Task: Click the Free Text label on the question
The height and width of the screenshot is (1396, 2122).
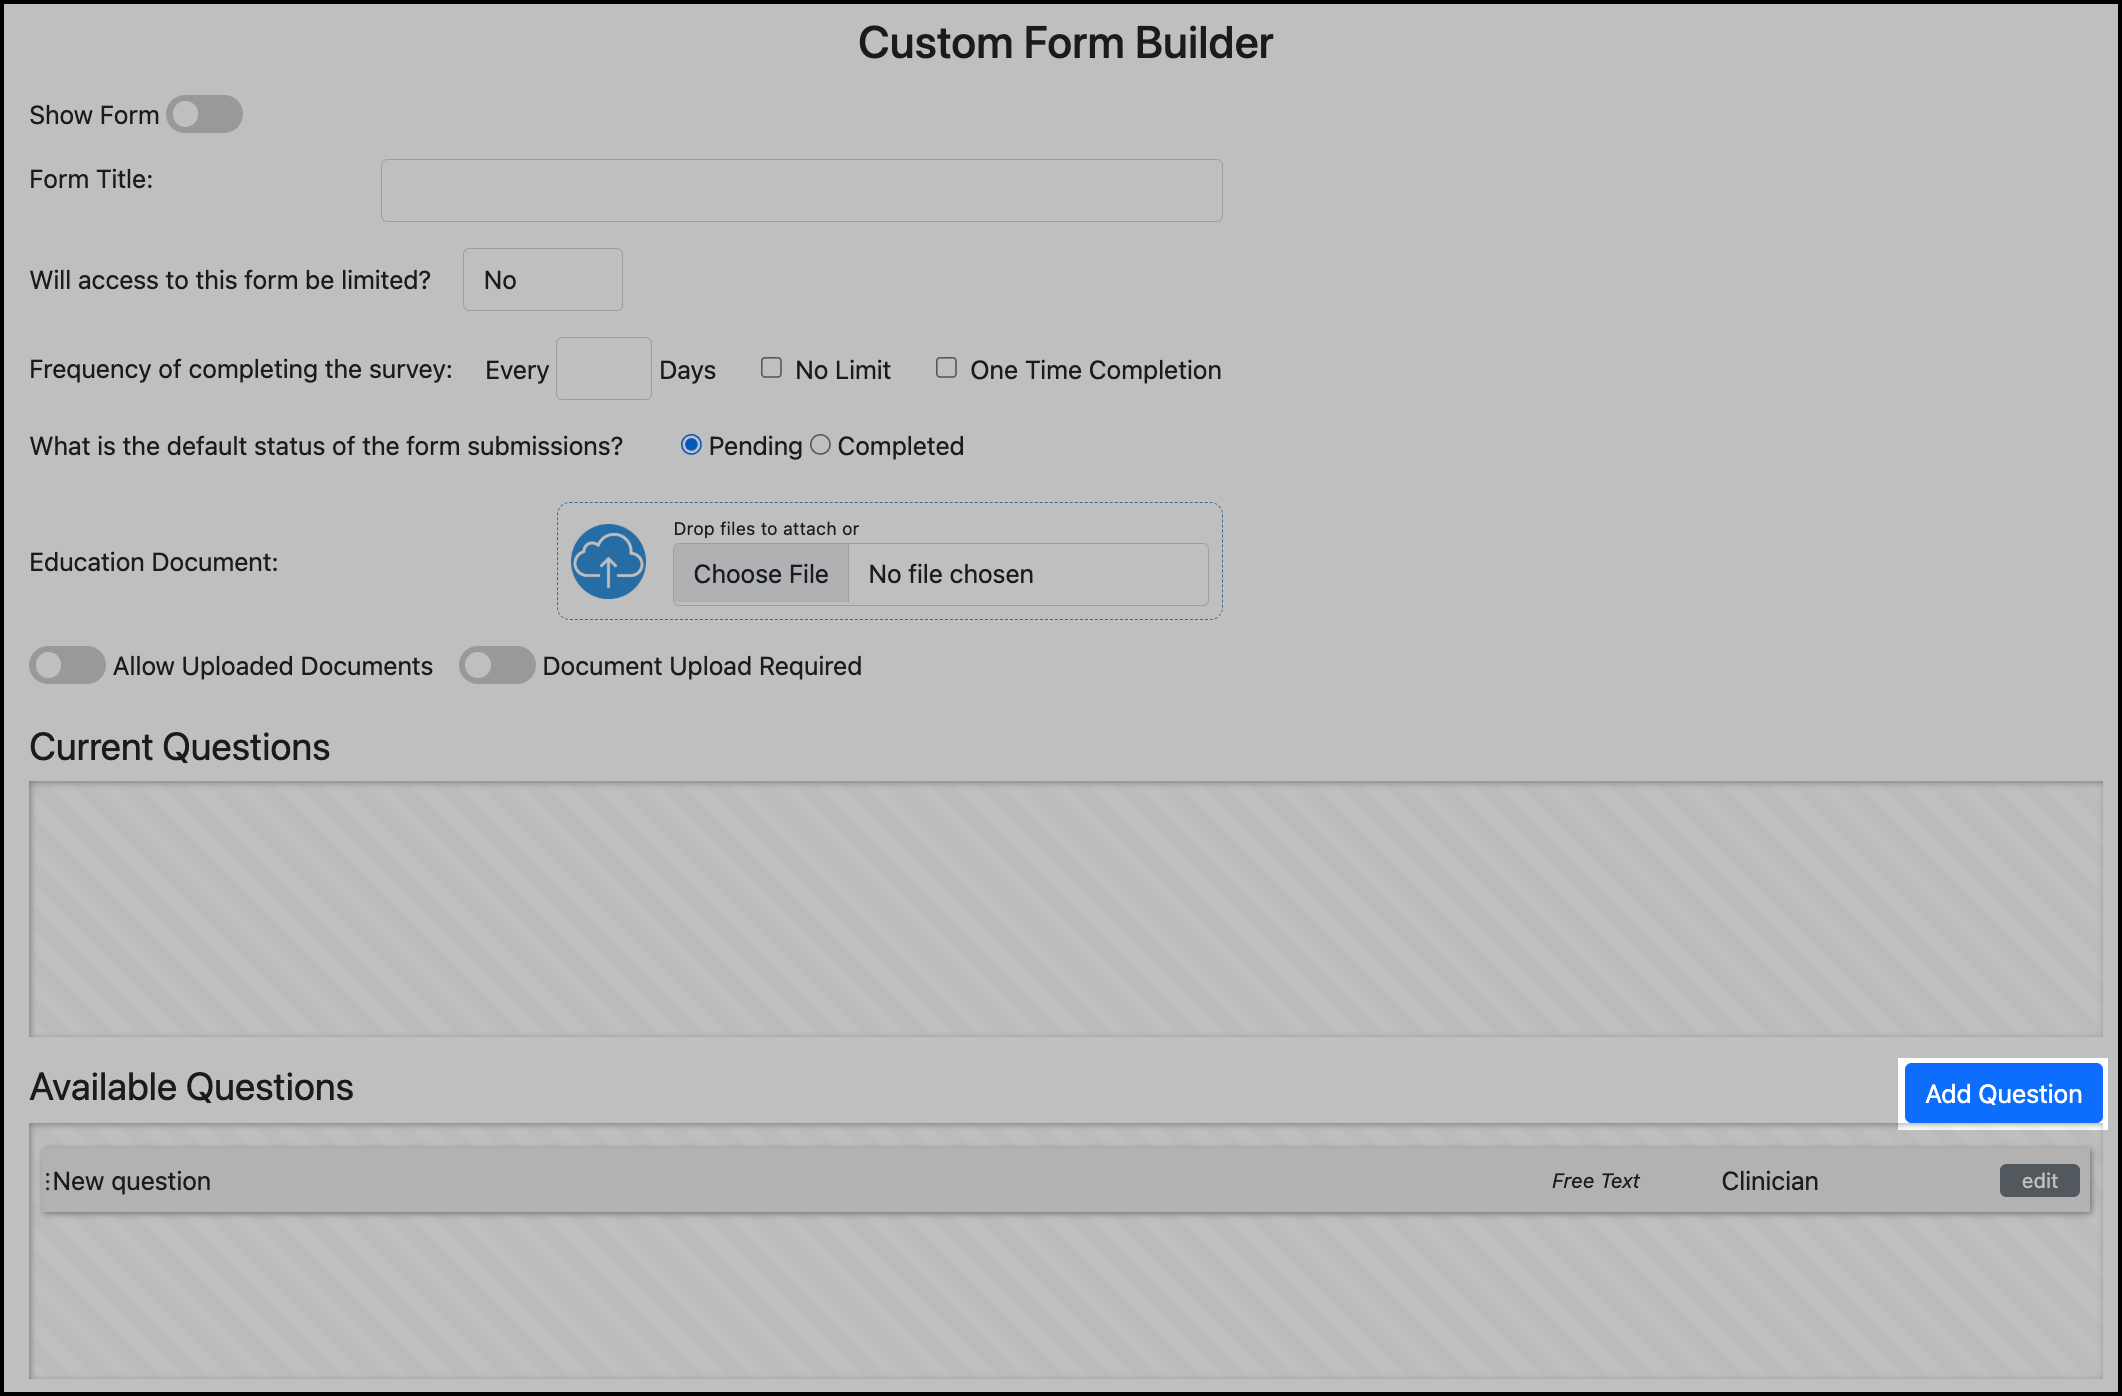Action: pos(1594,1180)
